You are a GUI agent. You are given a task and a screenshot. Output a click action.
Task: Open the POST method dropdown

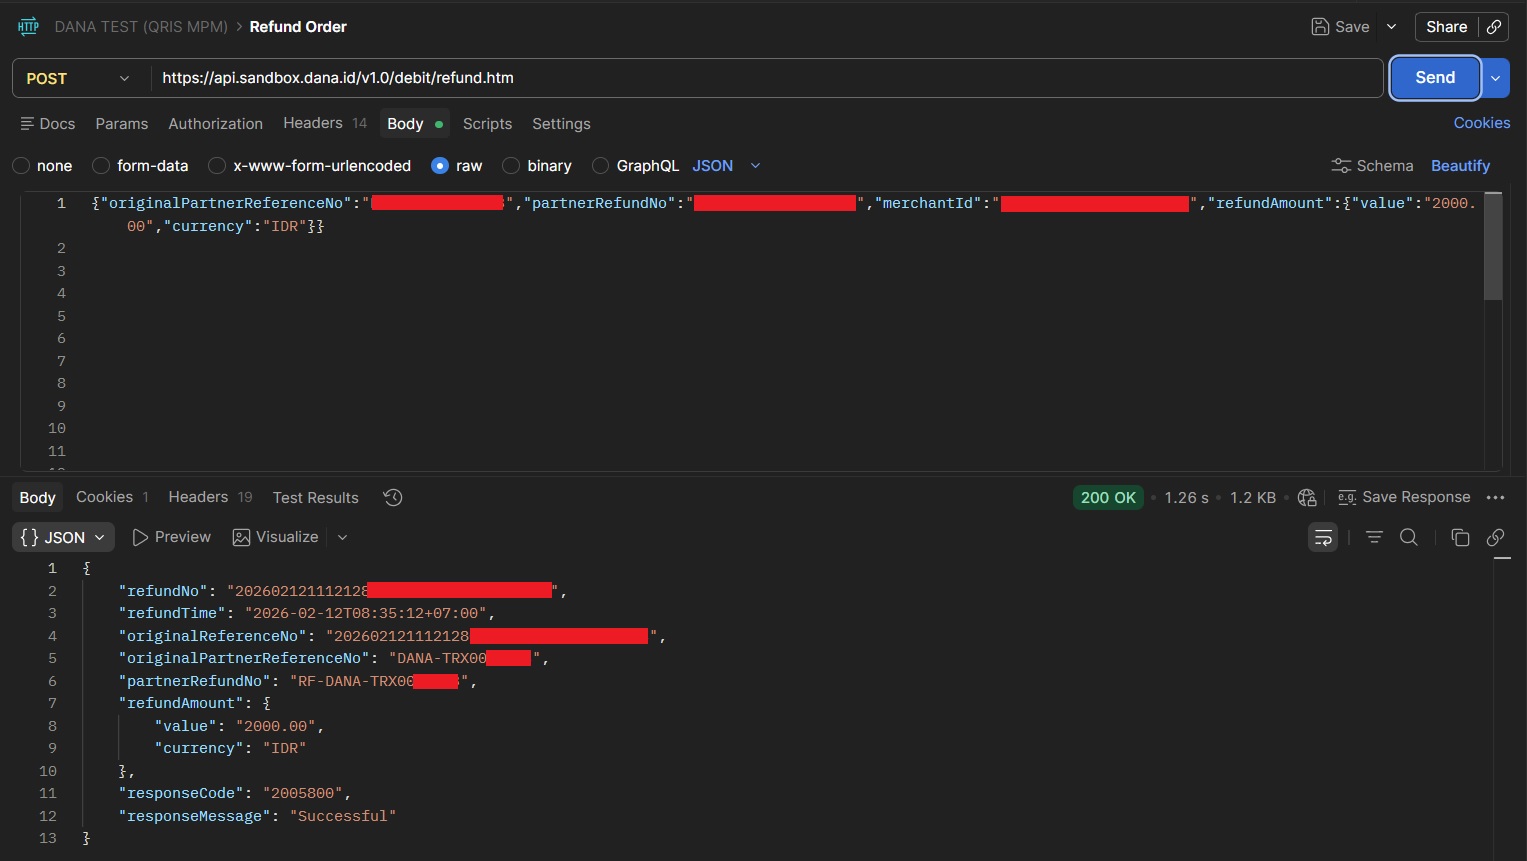pos(79,78)
